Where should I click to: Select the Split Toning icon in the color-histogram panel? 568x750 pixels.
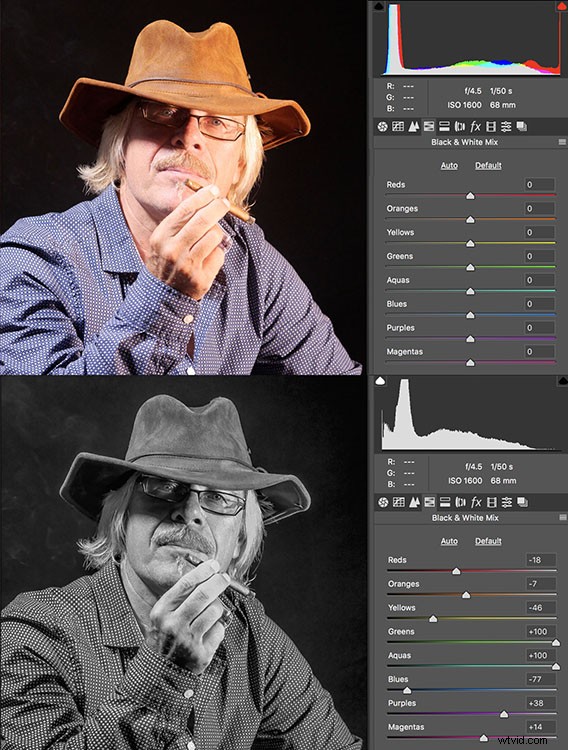(x=444, y=126)
